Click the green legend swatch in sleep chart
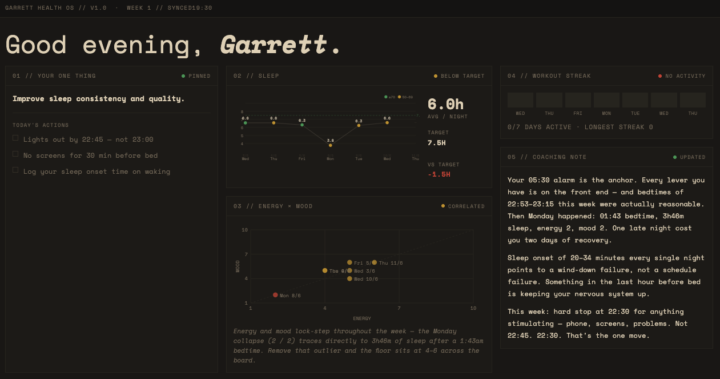The image size is (720, 379). (386, 97)
